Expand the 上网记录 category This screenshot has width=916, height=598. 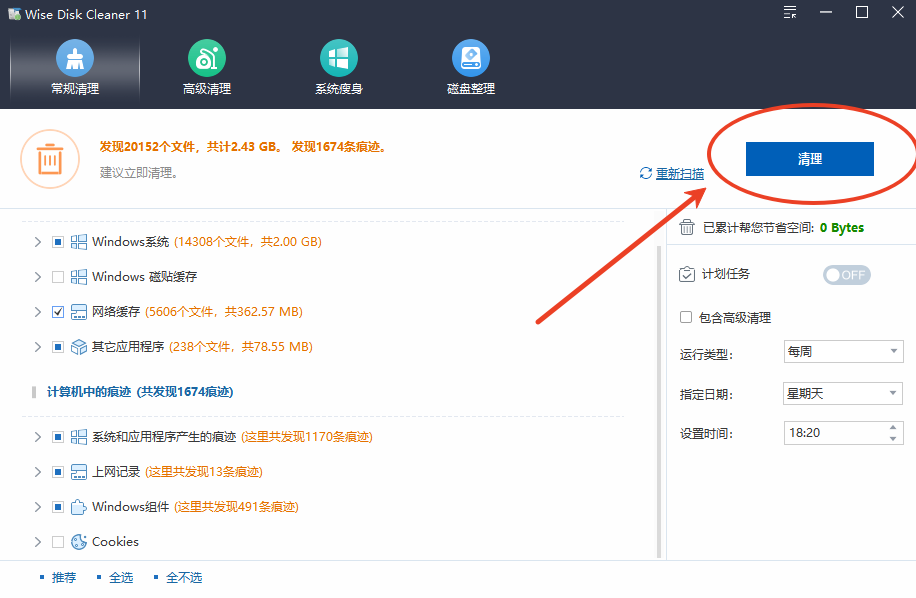point(38,472)
